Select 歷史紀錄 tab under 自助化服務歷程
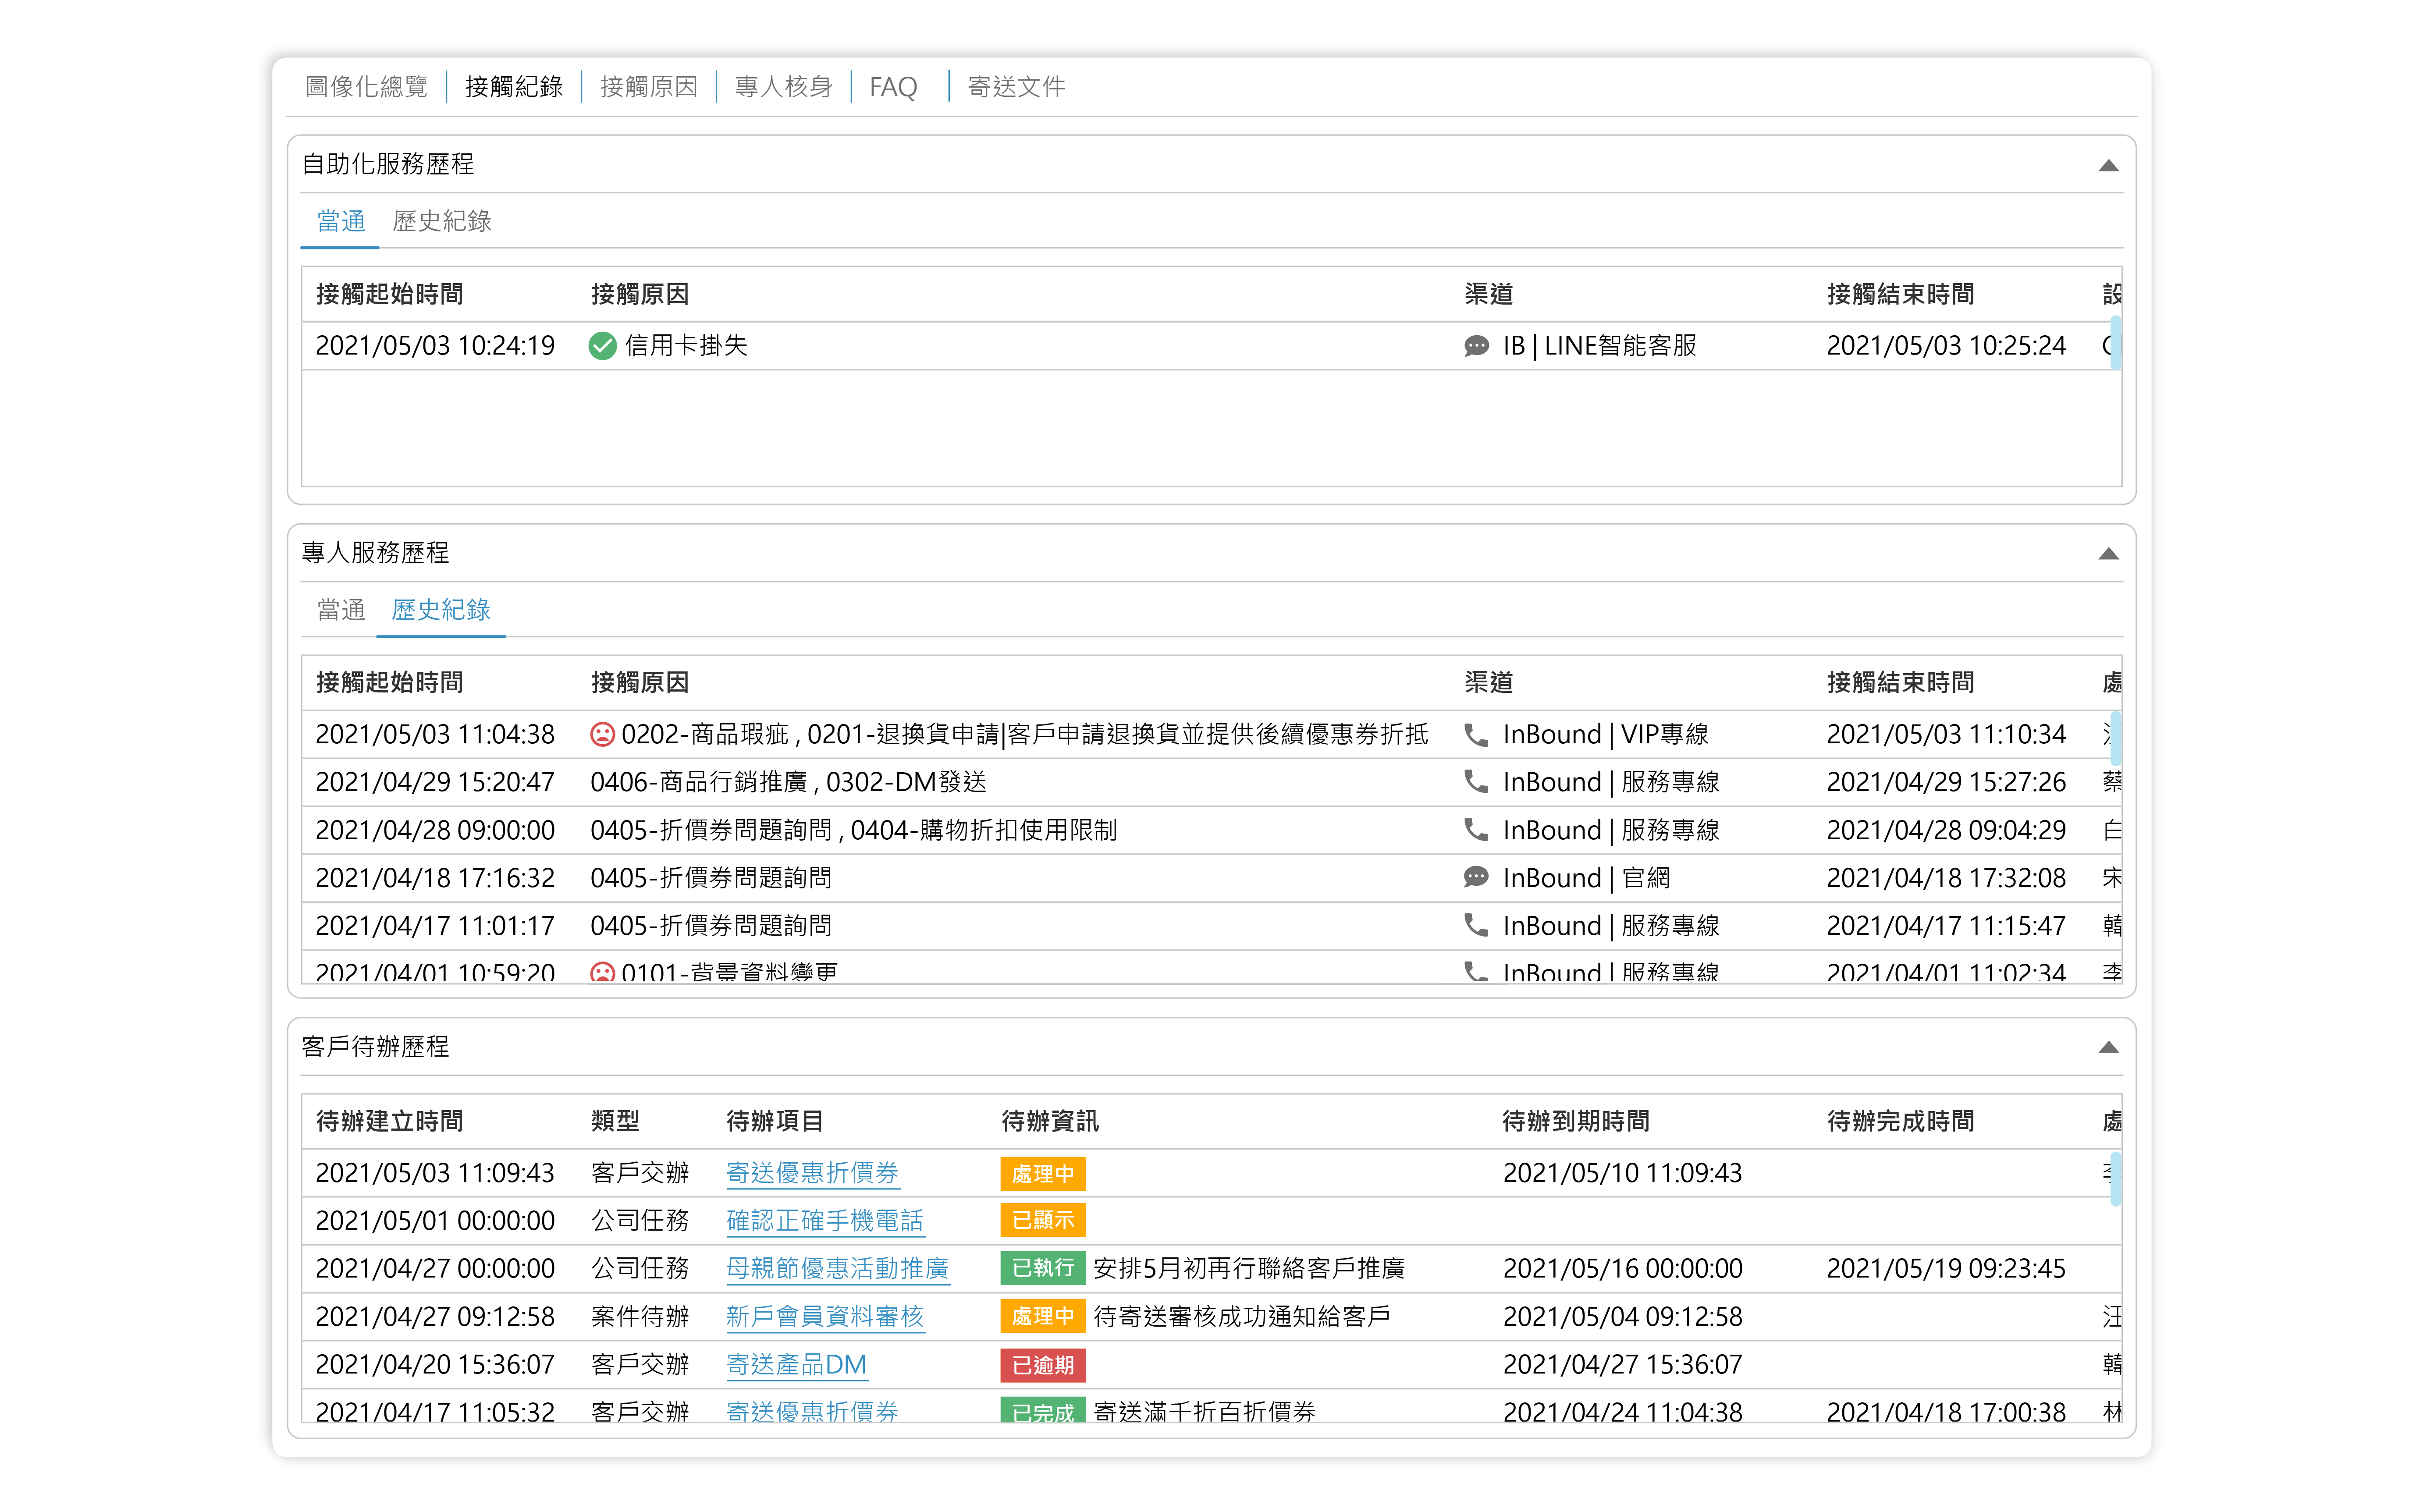 pos(441,221)
